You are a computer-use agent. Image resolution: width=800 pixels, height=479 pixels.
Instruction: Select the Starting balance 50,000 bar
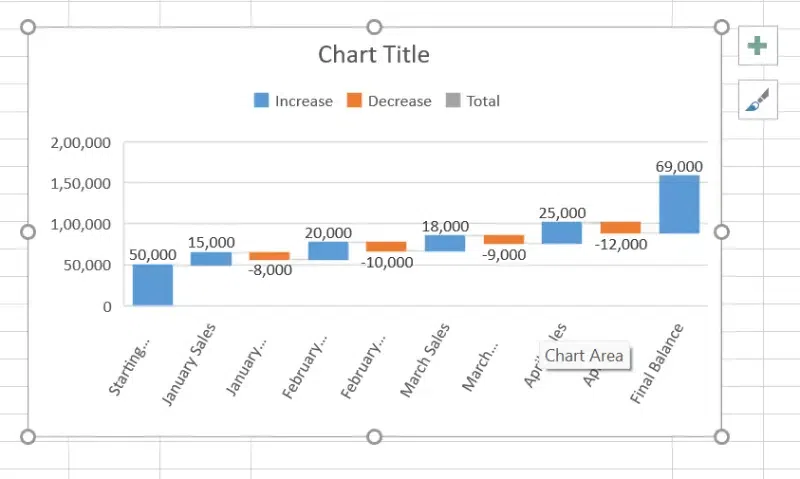point(153,285)
